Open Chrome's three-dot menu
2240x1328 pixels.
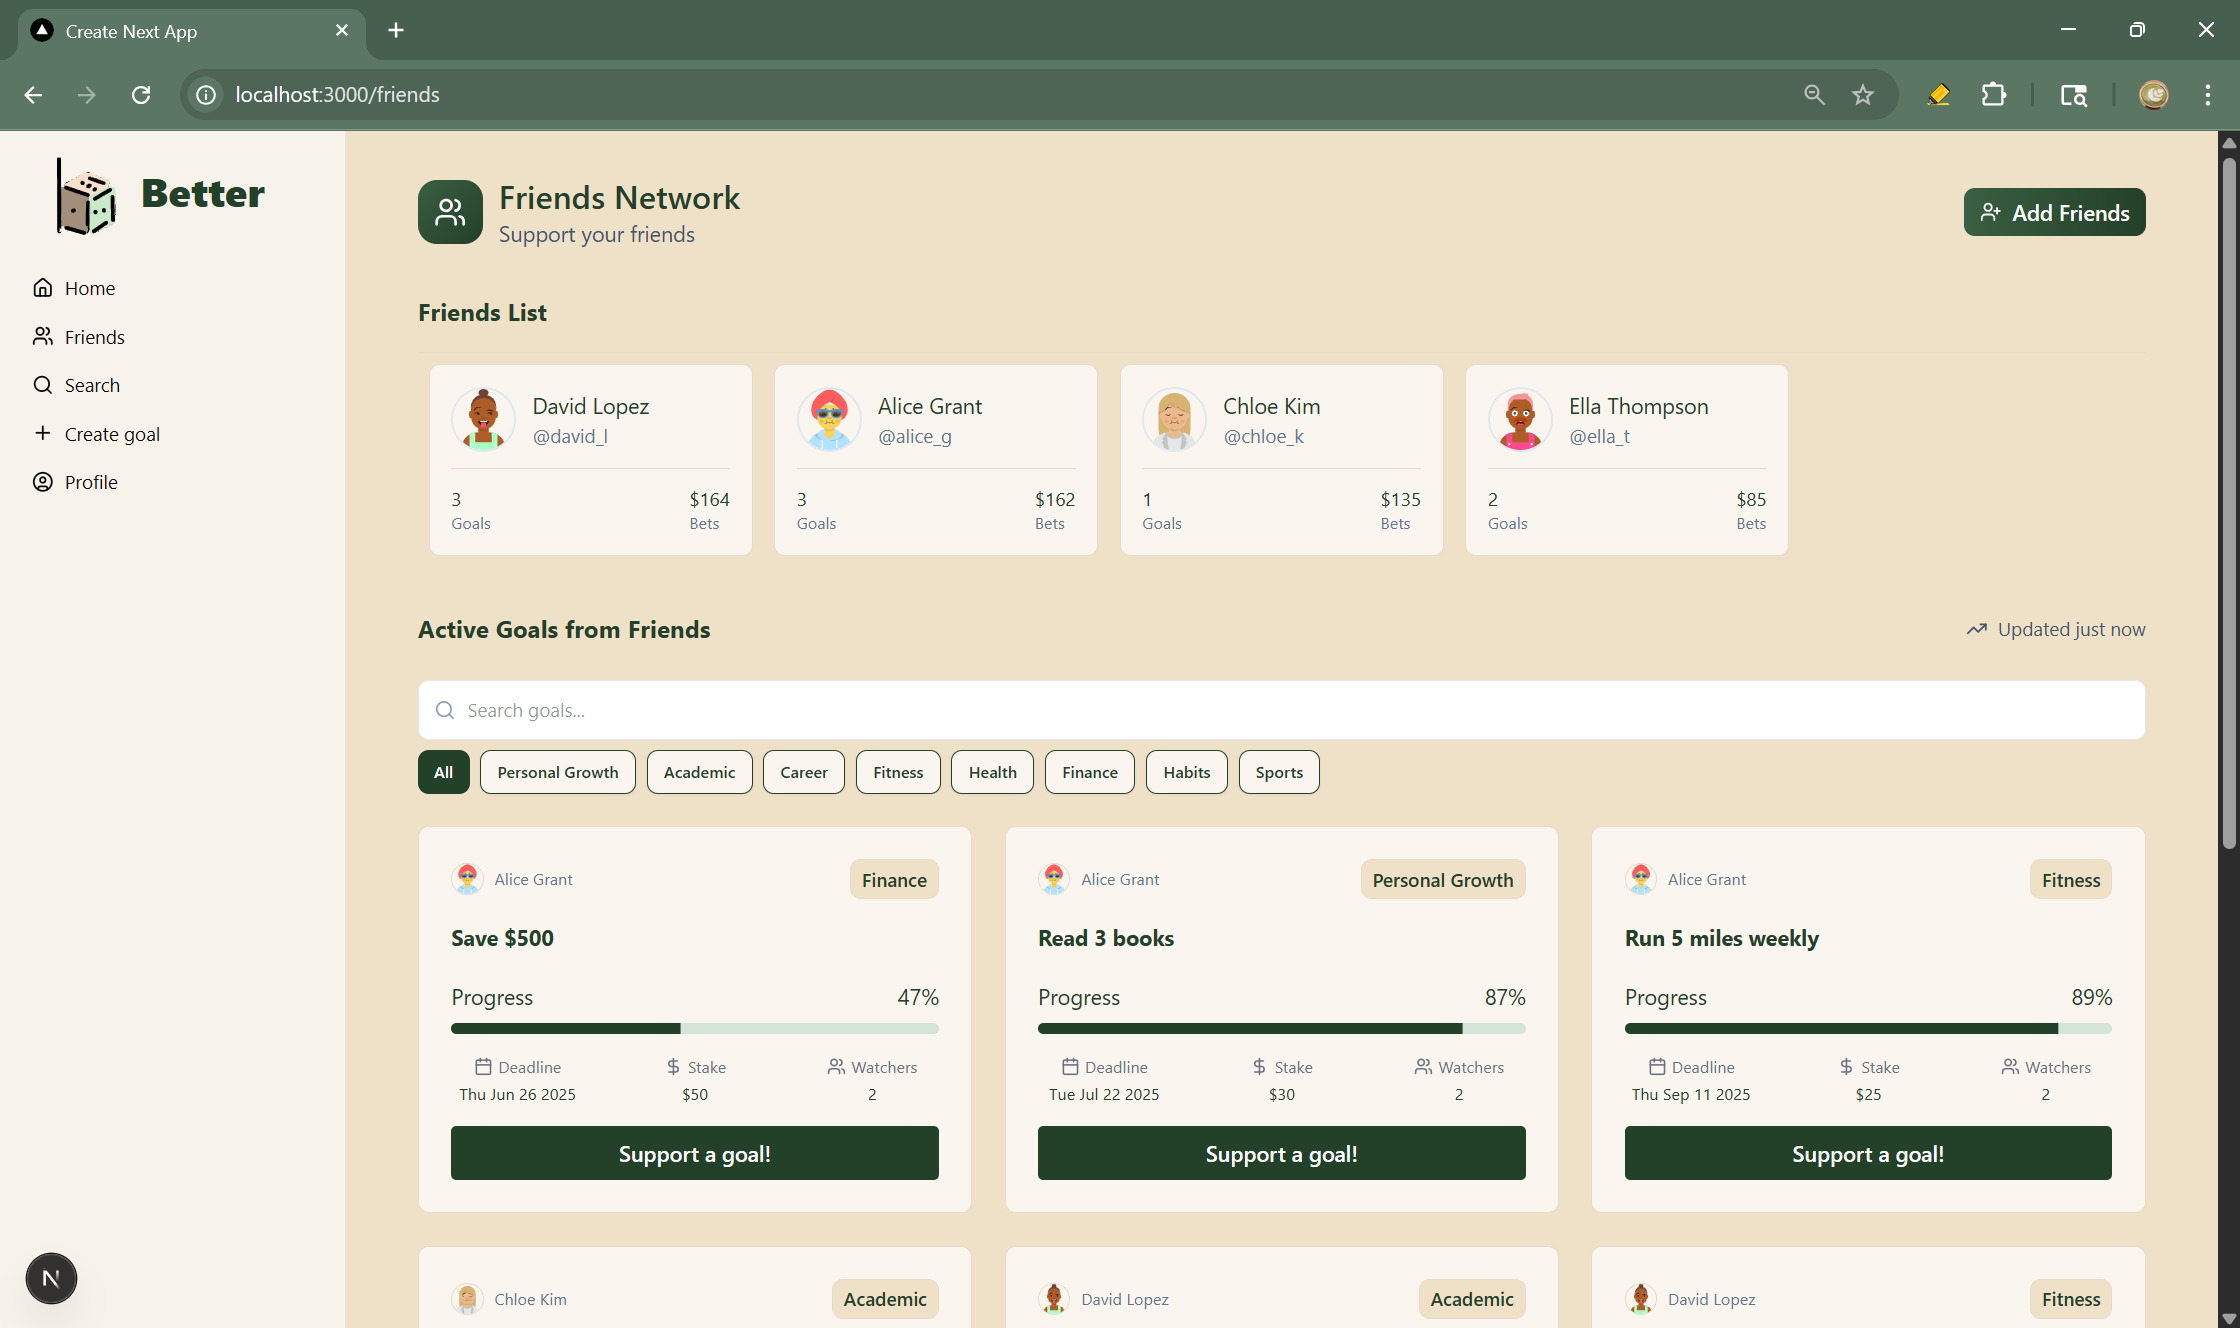tap(2207, 95)
